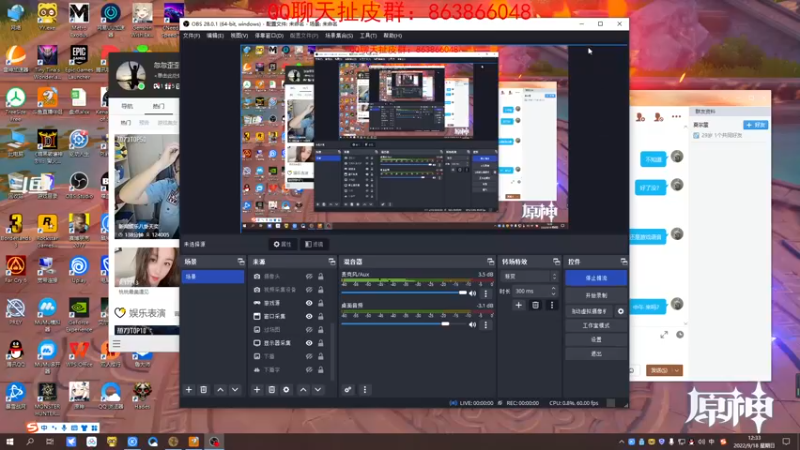Open the taskbar search icon
This screenshot has height=450, width=800.
(x=30, y=442)
